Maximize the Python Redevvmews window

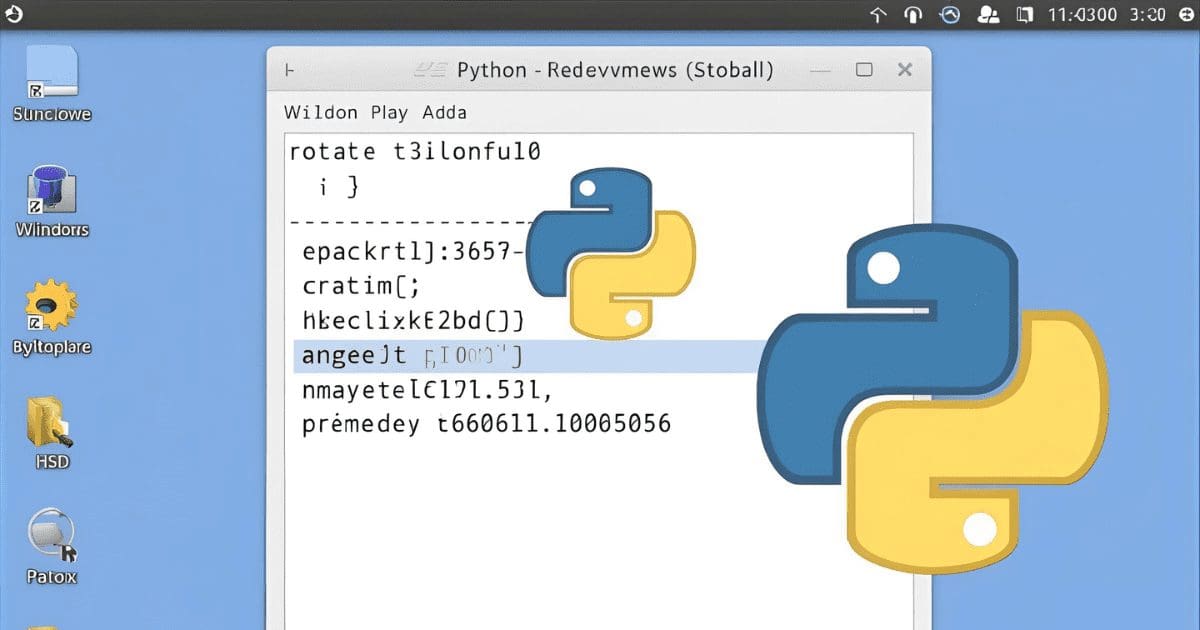[864, 70]
